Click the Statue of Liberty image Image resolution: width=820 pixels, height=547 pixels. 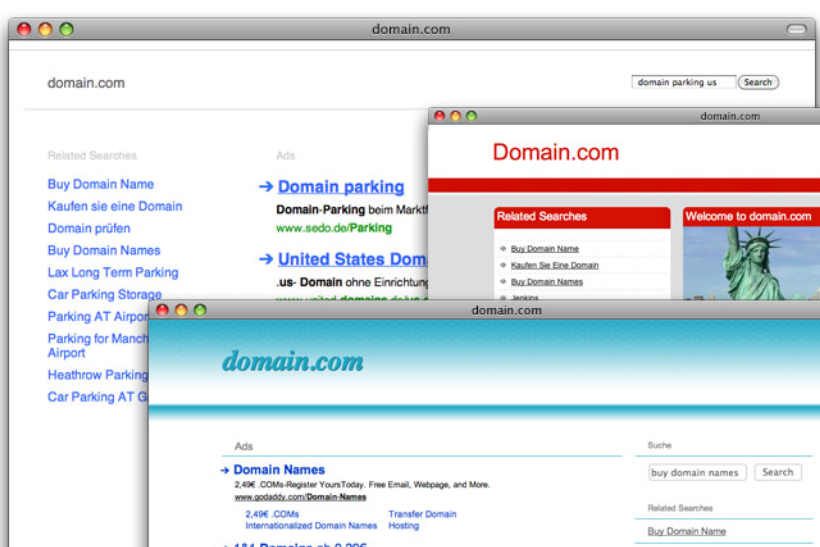751,264
